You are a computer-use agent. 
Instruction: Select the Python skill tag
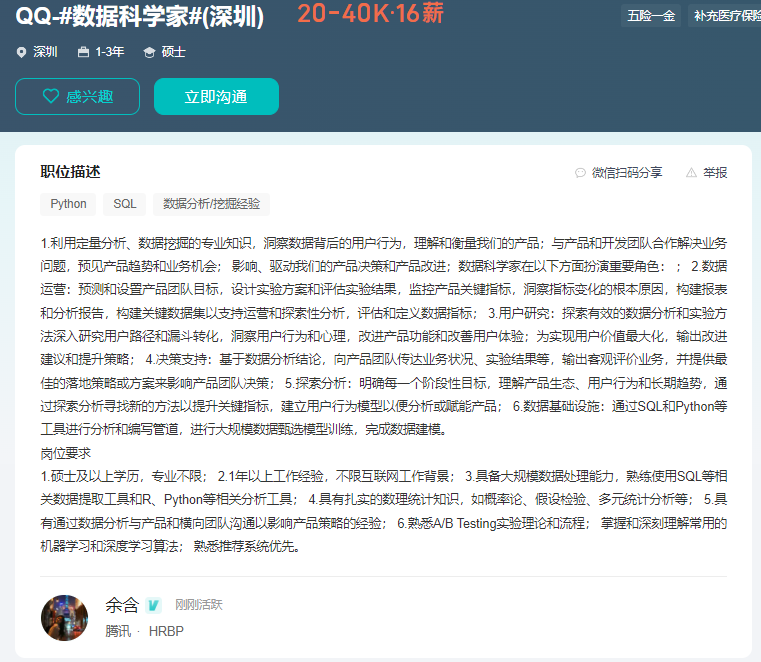pyautogui.click(x=68, y=204)
